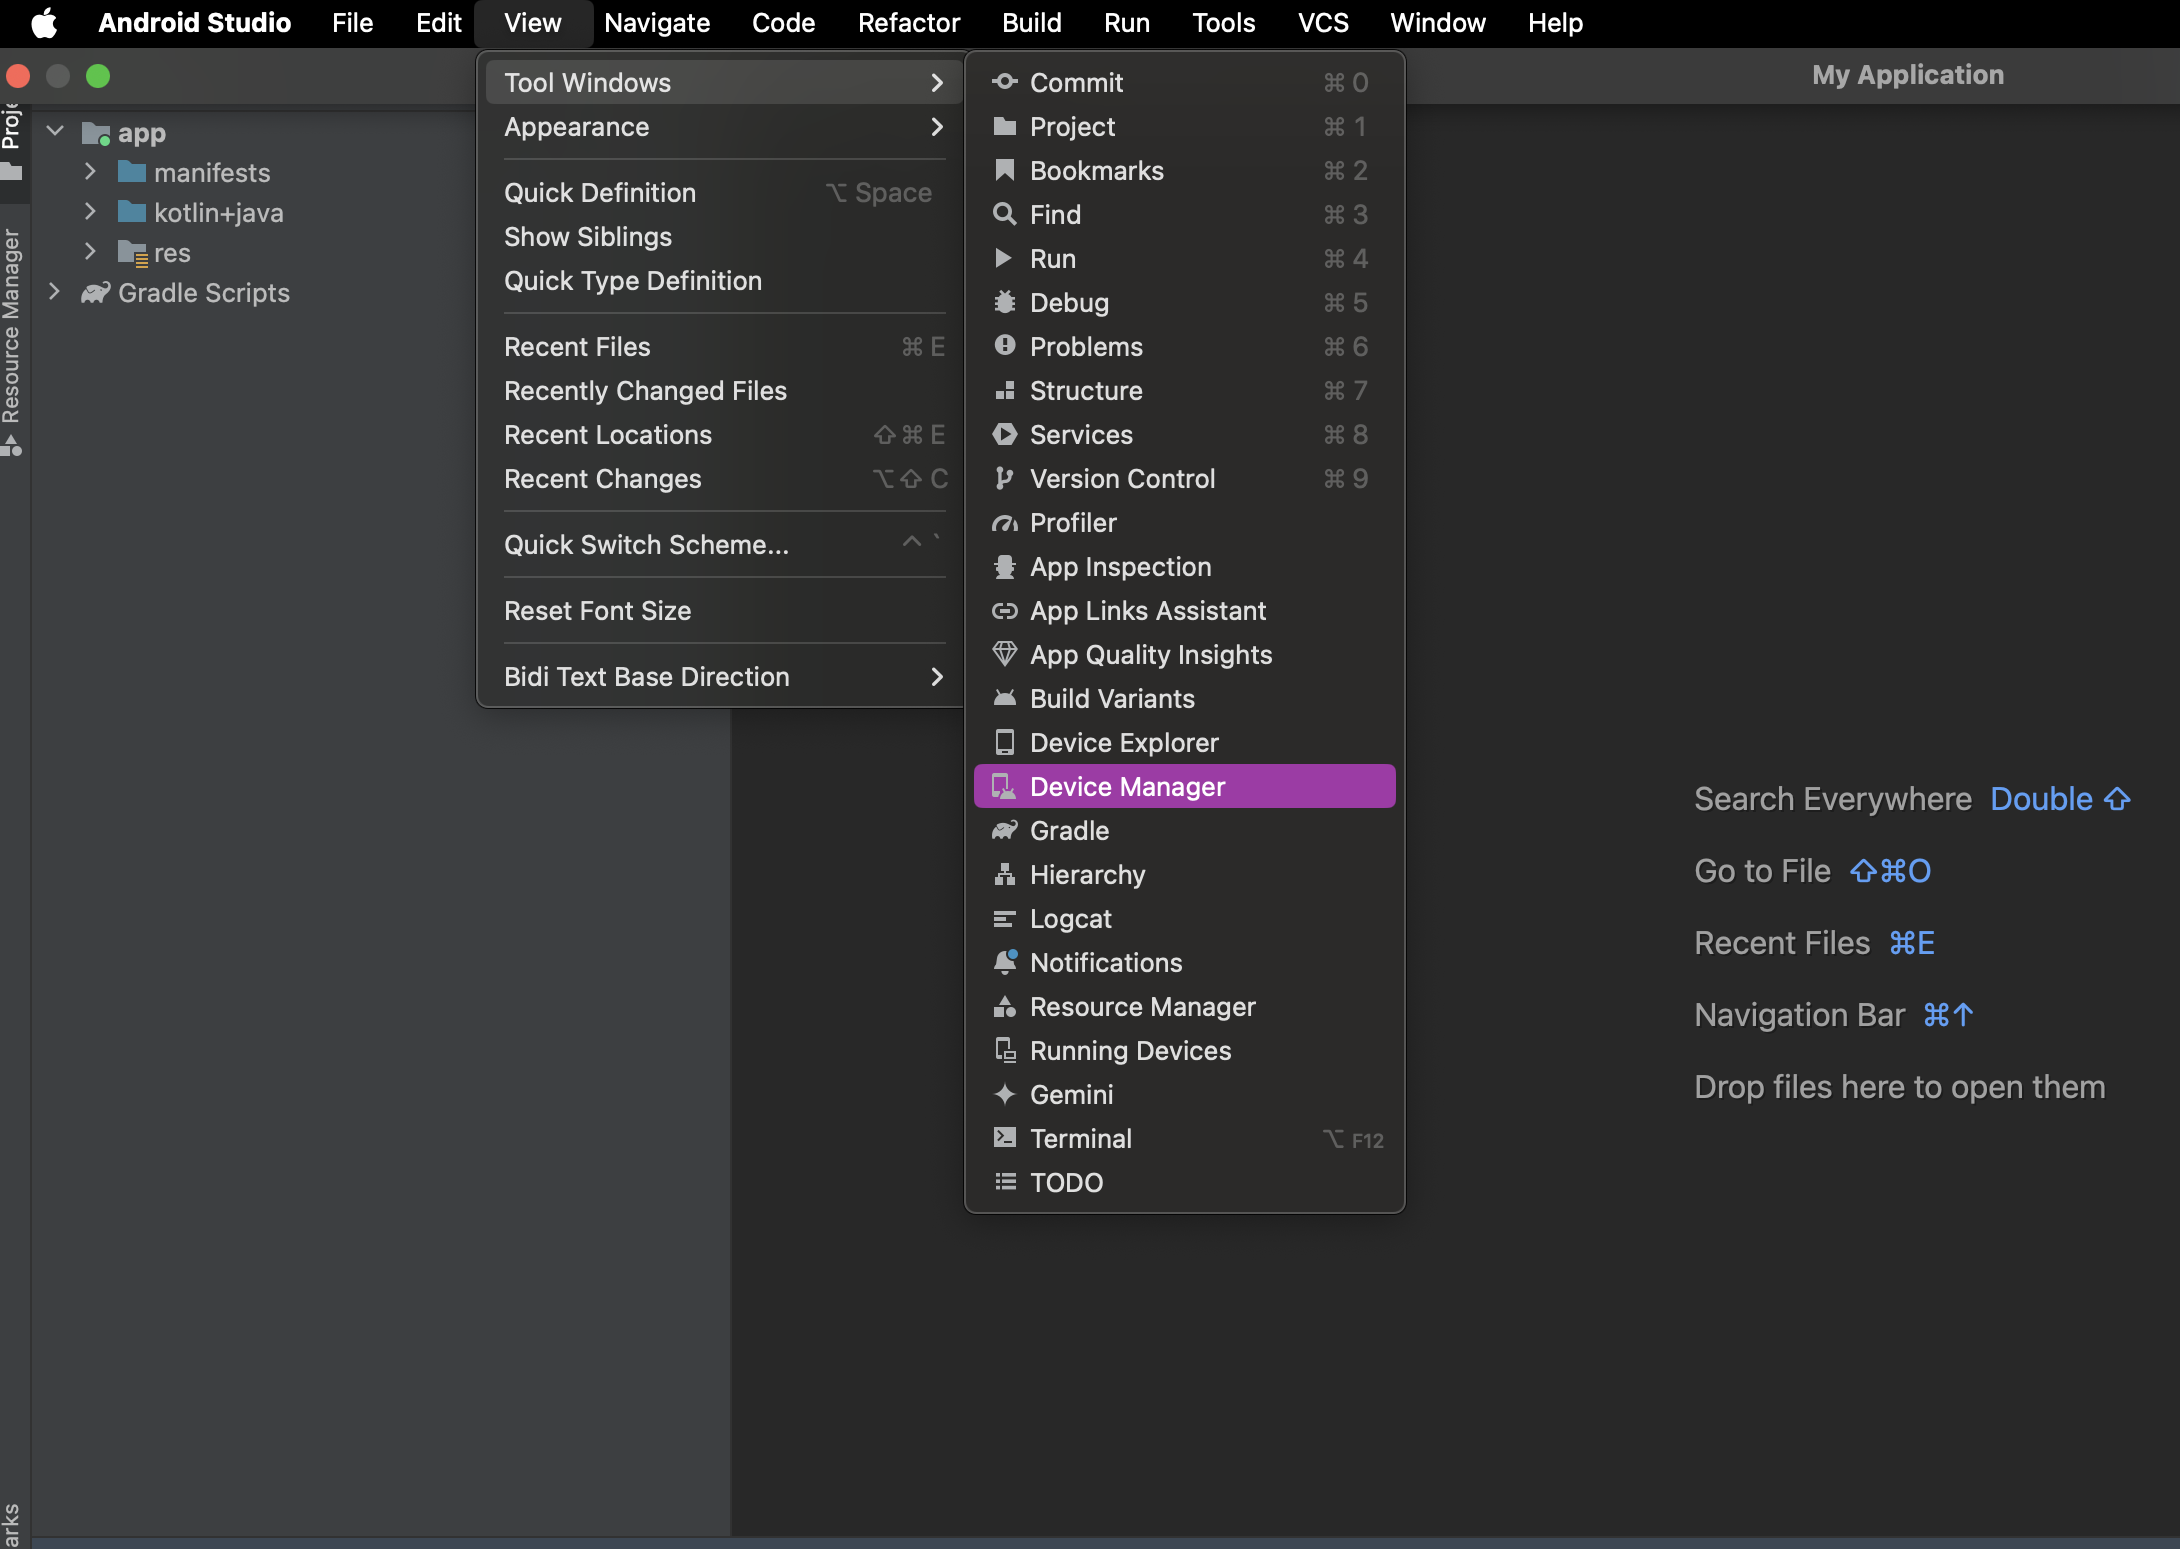
Task: Click the app project root item
Action: 142,129
